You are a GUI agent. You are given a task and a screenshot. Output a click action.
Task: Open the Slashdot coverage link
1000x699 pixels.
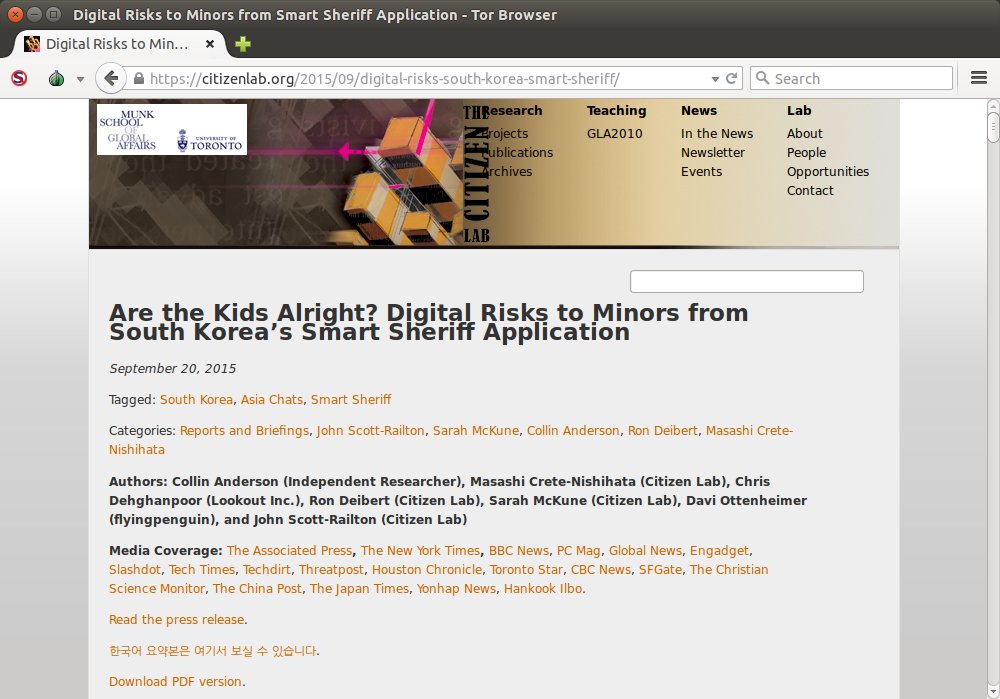[x=135, y=570]
